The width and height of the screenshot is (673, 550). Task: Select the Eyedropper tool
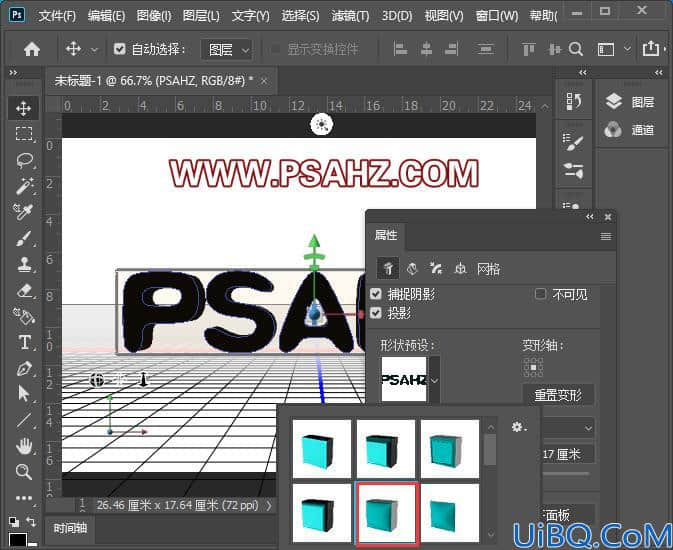tap(24, 211)
